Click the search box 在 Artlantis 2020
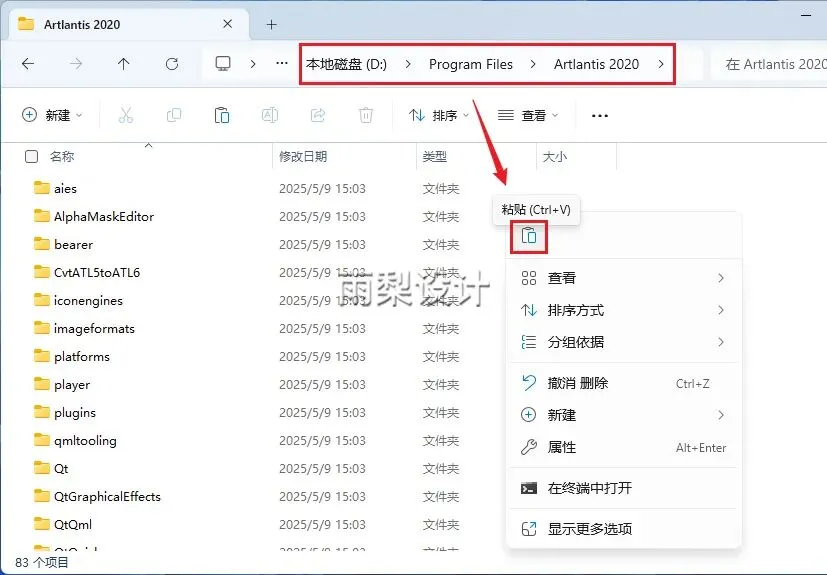Screen dimensions: 827x575 pos(770,64)
